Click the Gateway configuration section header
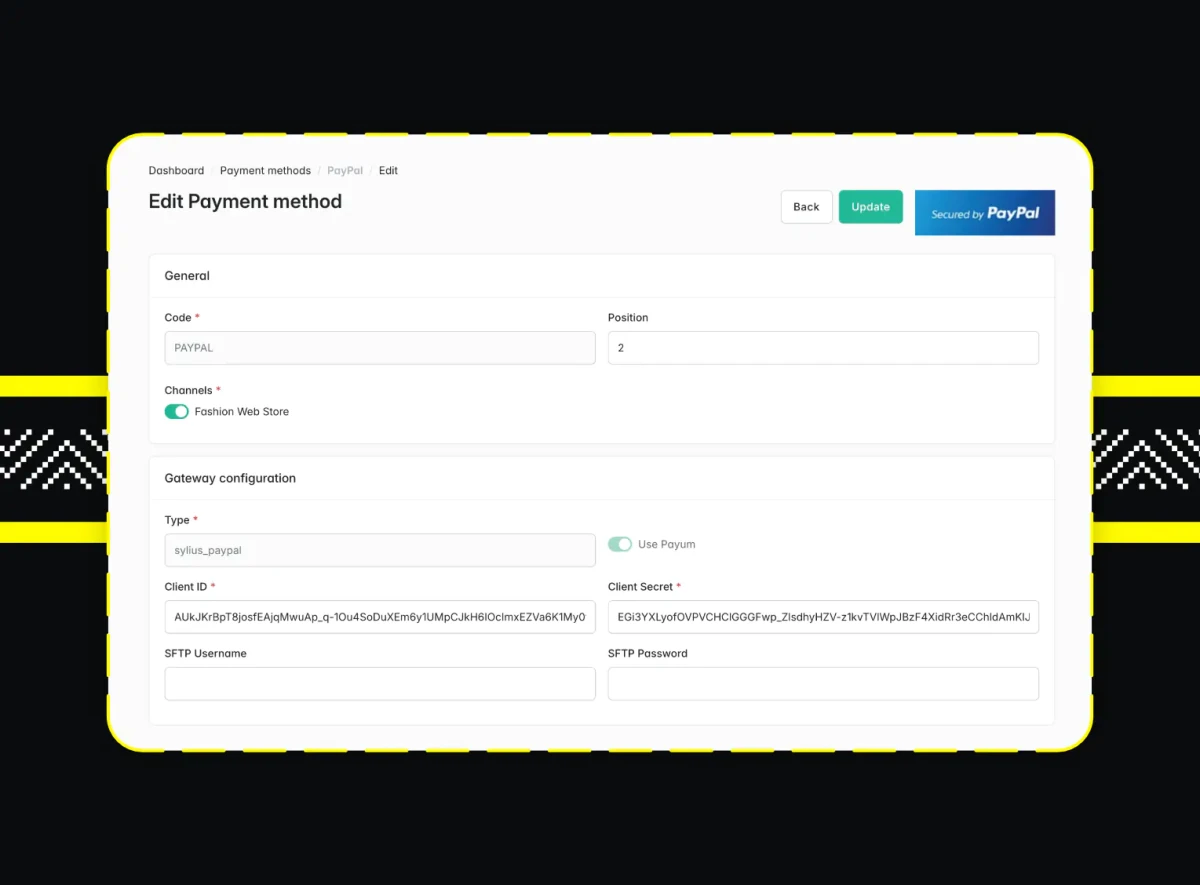 click(x=230, y=478)
